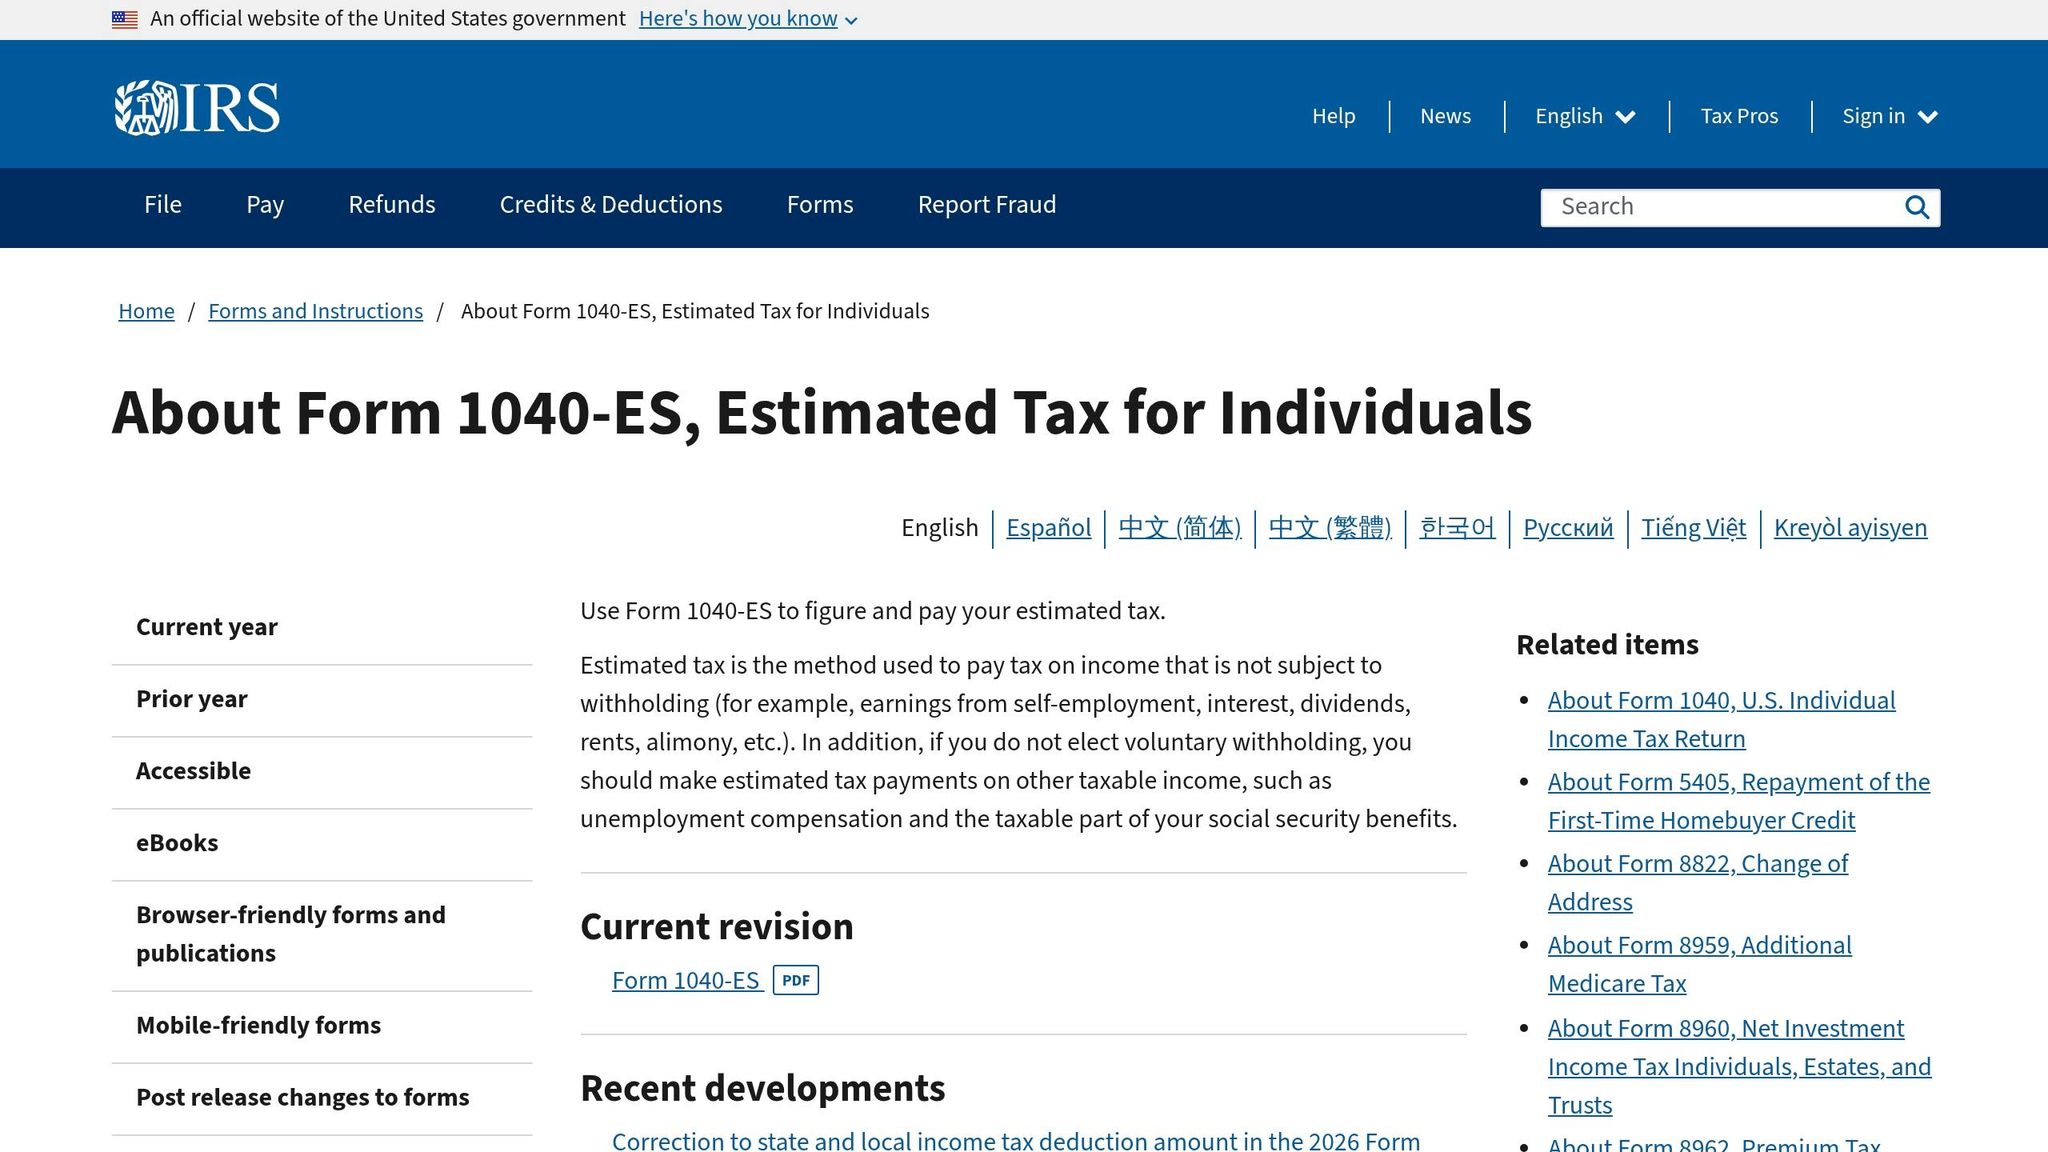Viewport: 2048px width, 1152px height.
Task: Select Accessible in the sidebar
Action: tap(322, 772)
